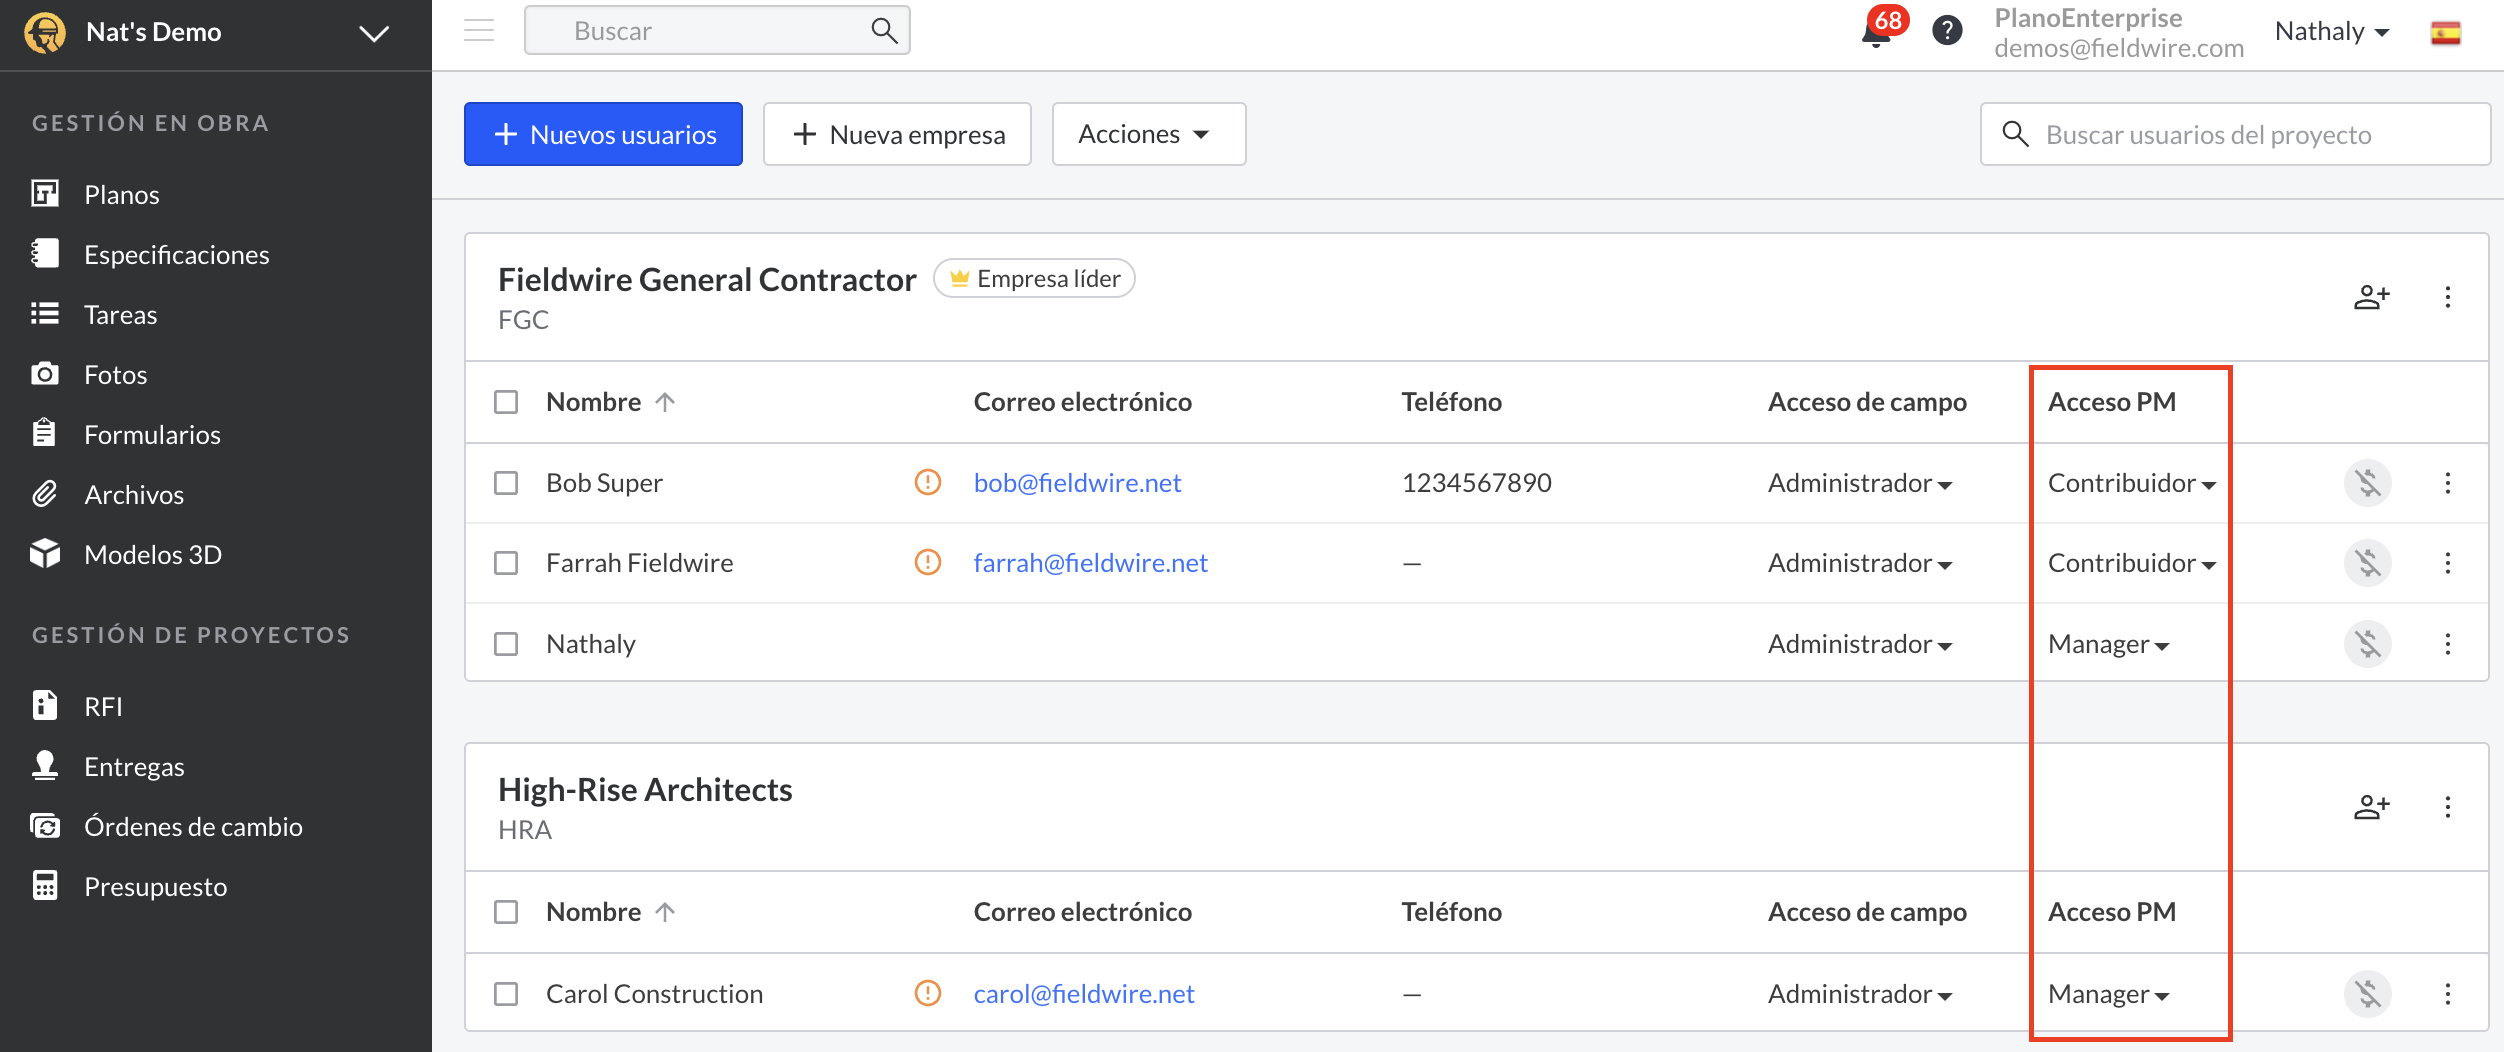Click the billing icon in Carol Construction's row

coord(2367,994)
